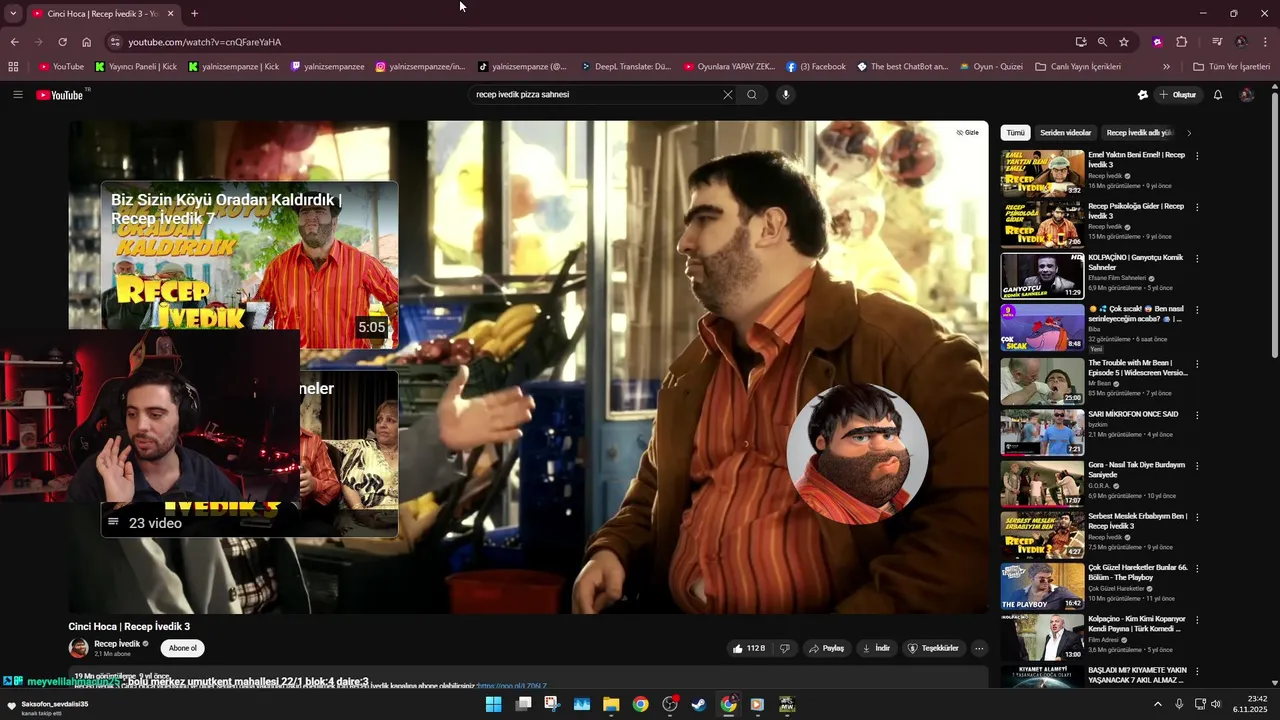Play Recep Psikoloğa Gider thumbnail

coord(1042,224)
